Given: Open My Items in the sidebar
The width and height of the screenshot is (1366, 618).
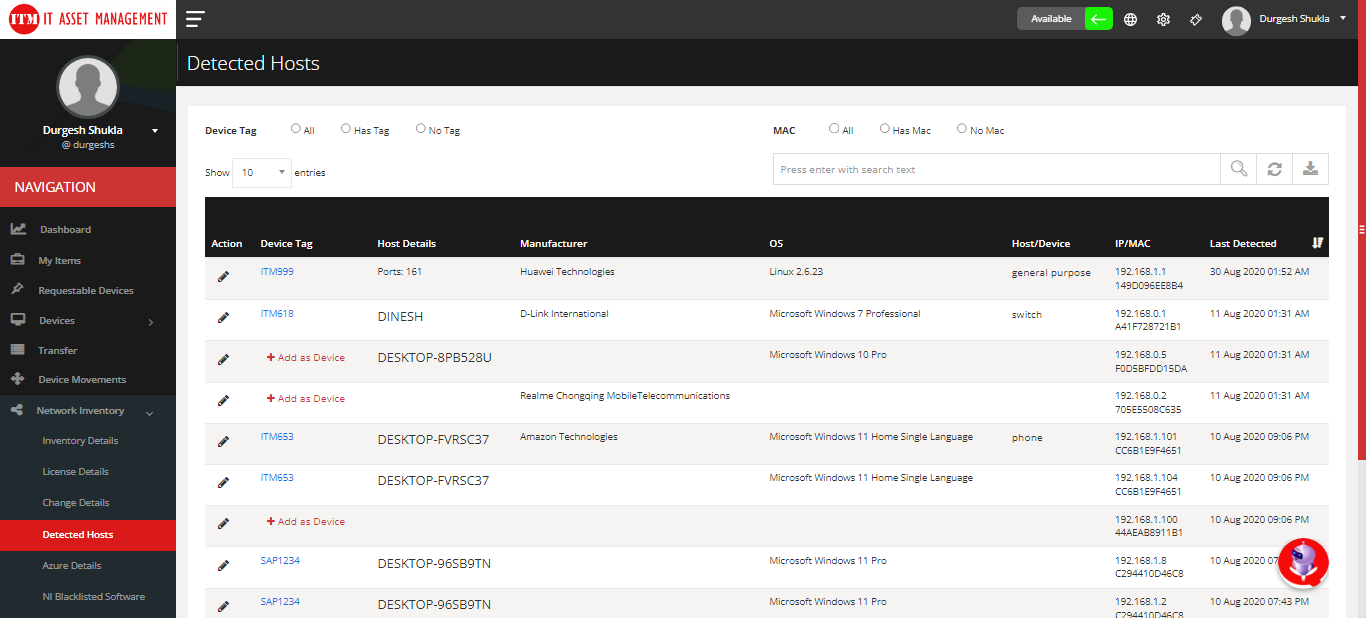Looking at the screenshot, I should click(59, 261).
